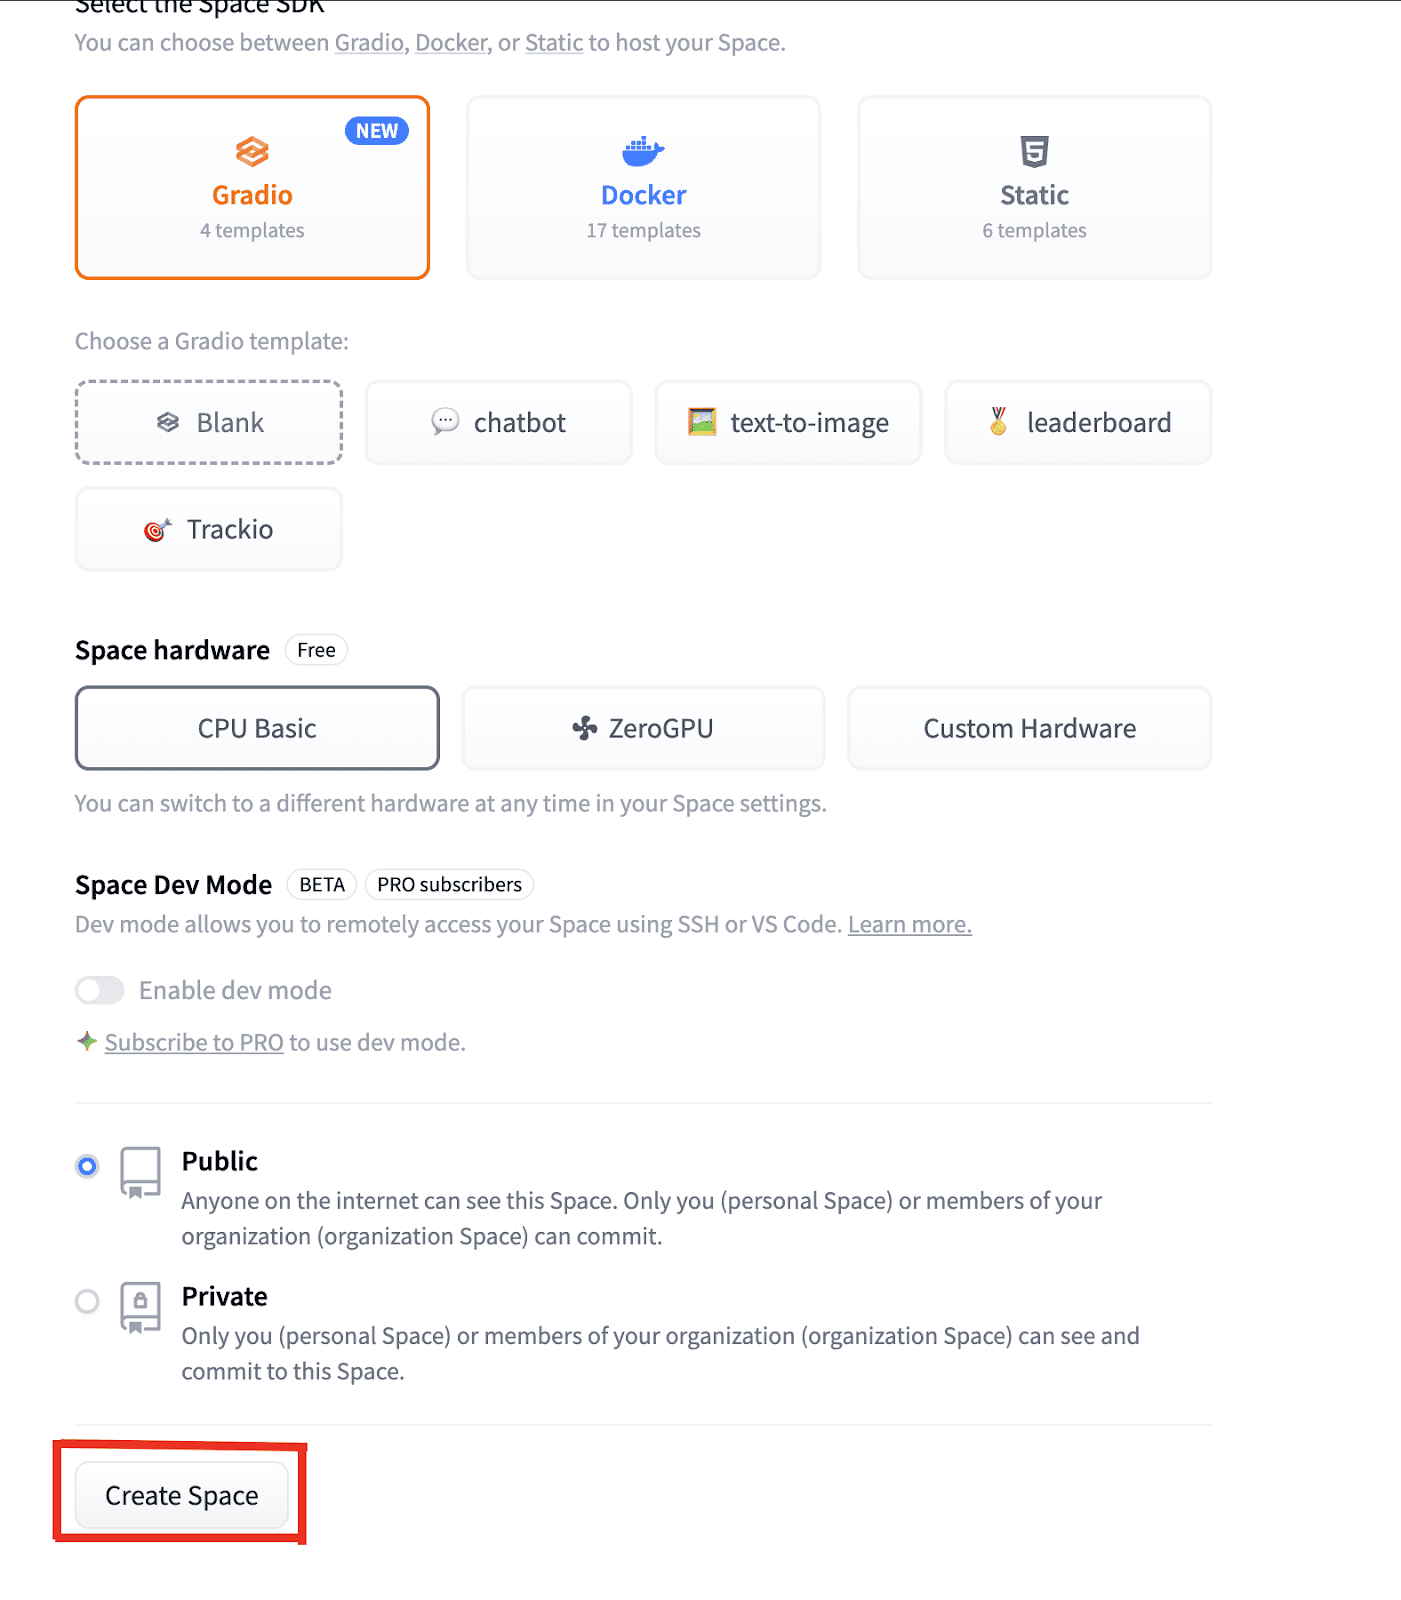Pick the Static HTML5 icon
Viewport: 1401px width, 1600px height.
(1034, 152)
